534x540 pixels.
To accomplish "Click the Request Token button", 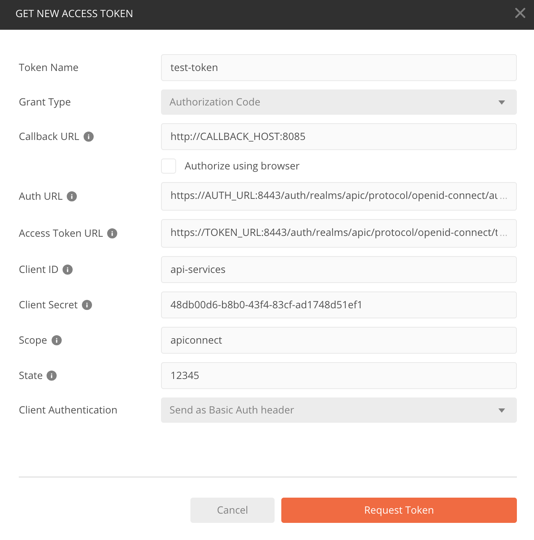I will pyautogui.click(x=399, y=510).
